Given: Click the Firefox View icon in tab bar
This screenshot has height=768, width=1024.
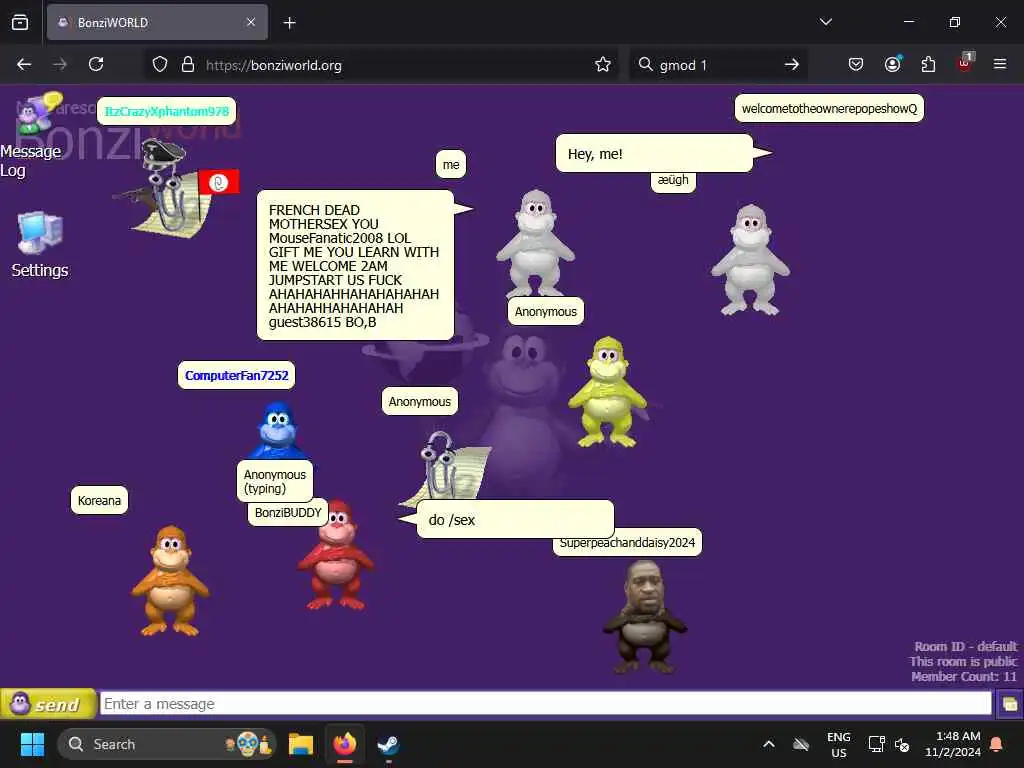Looking at the screenshot, I should 20,22.
